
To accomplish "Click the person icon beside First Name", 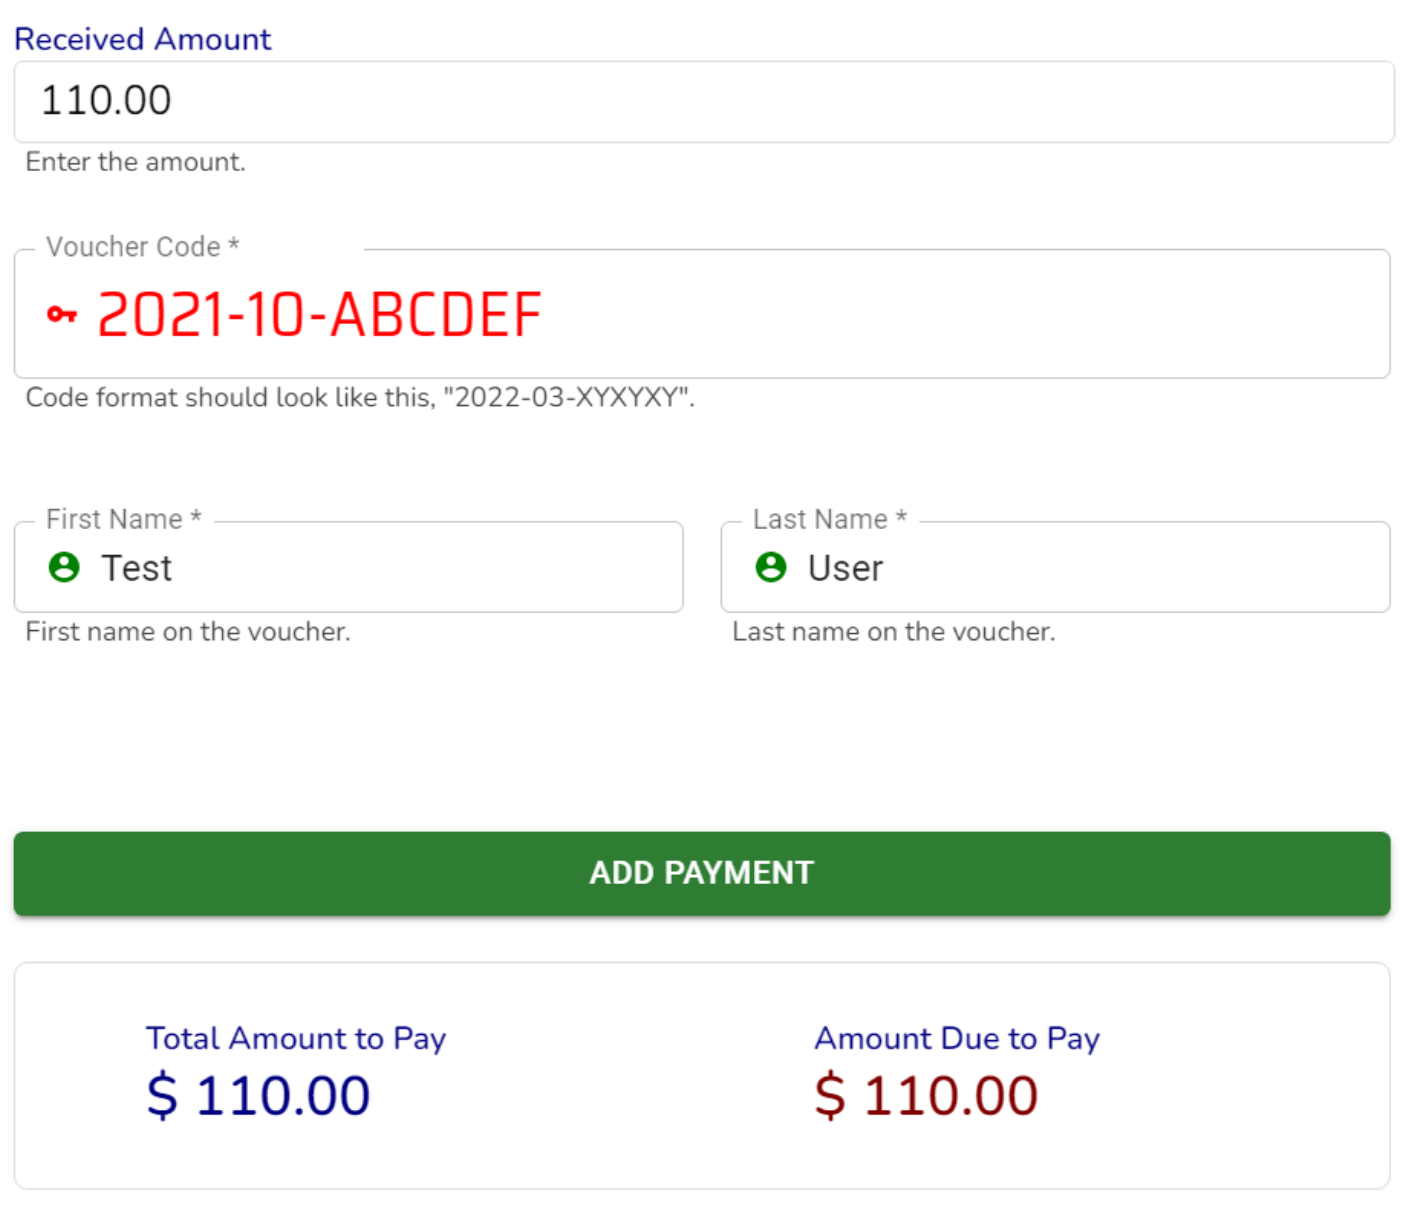I will click(64, 567).
